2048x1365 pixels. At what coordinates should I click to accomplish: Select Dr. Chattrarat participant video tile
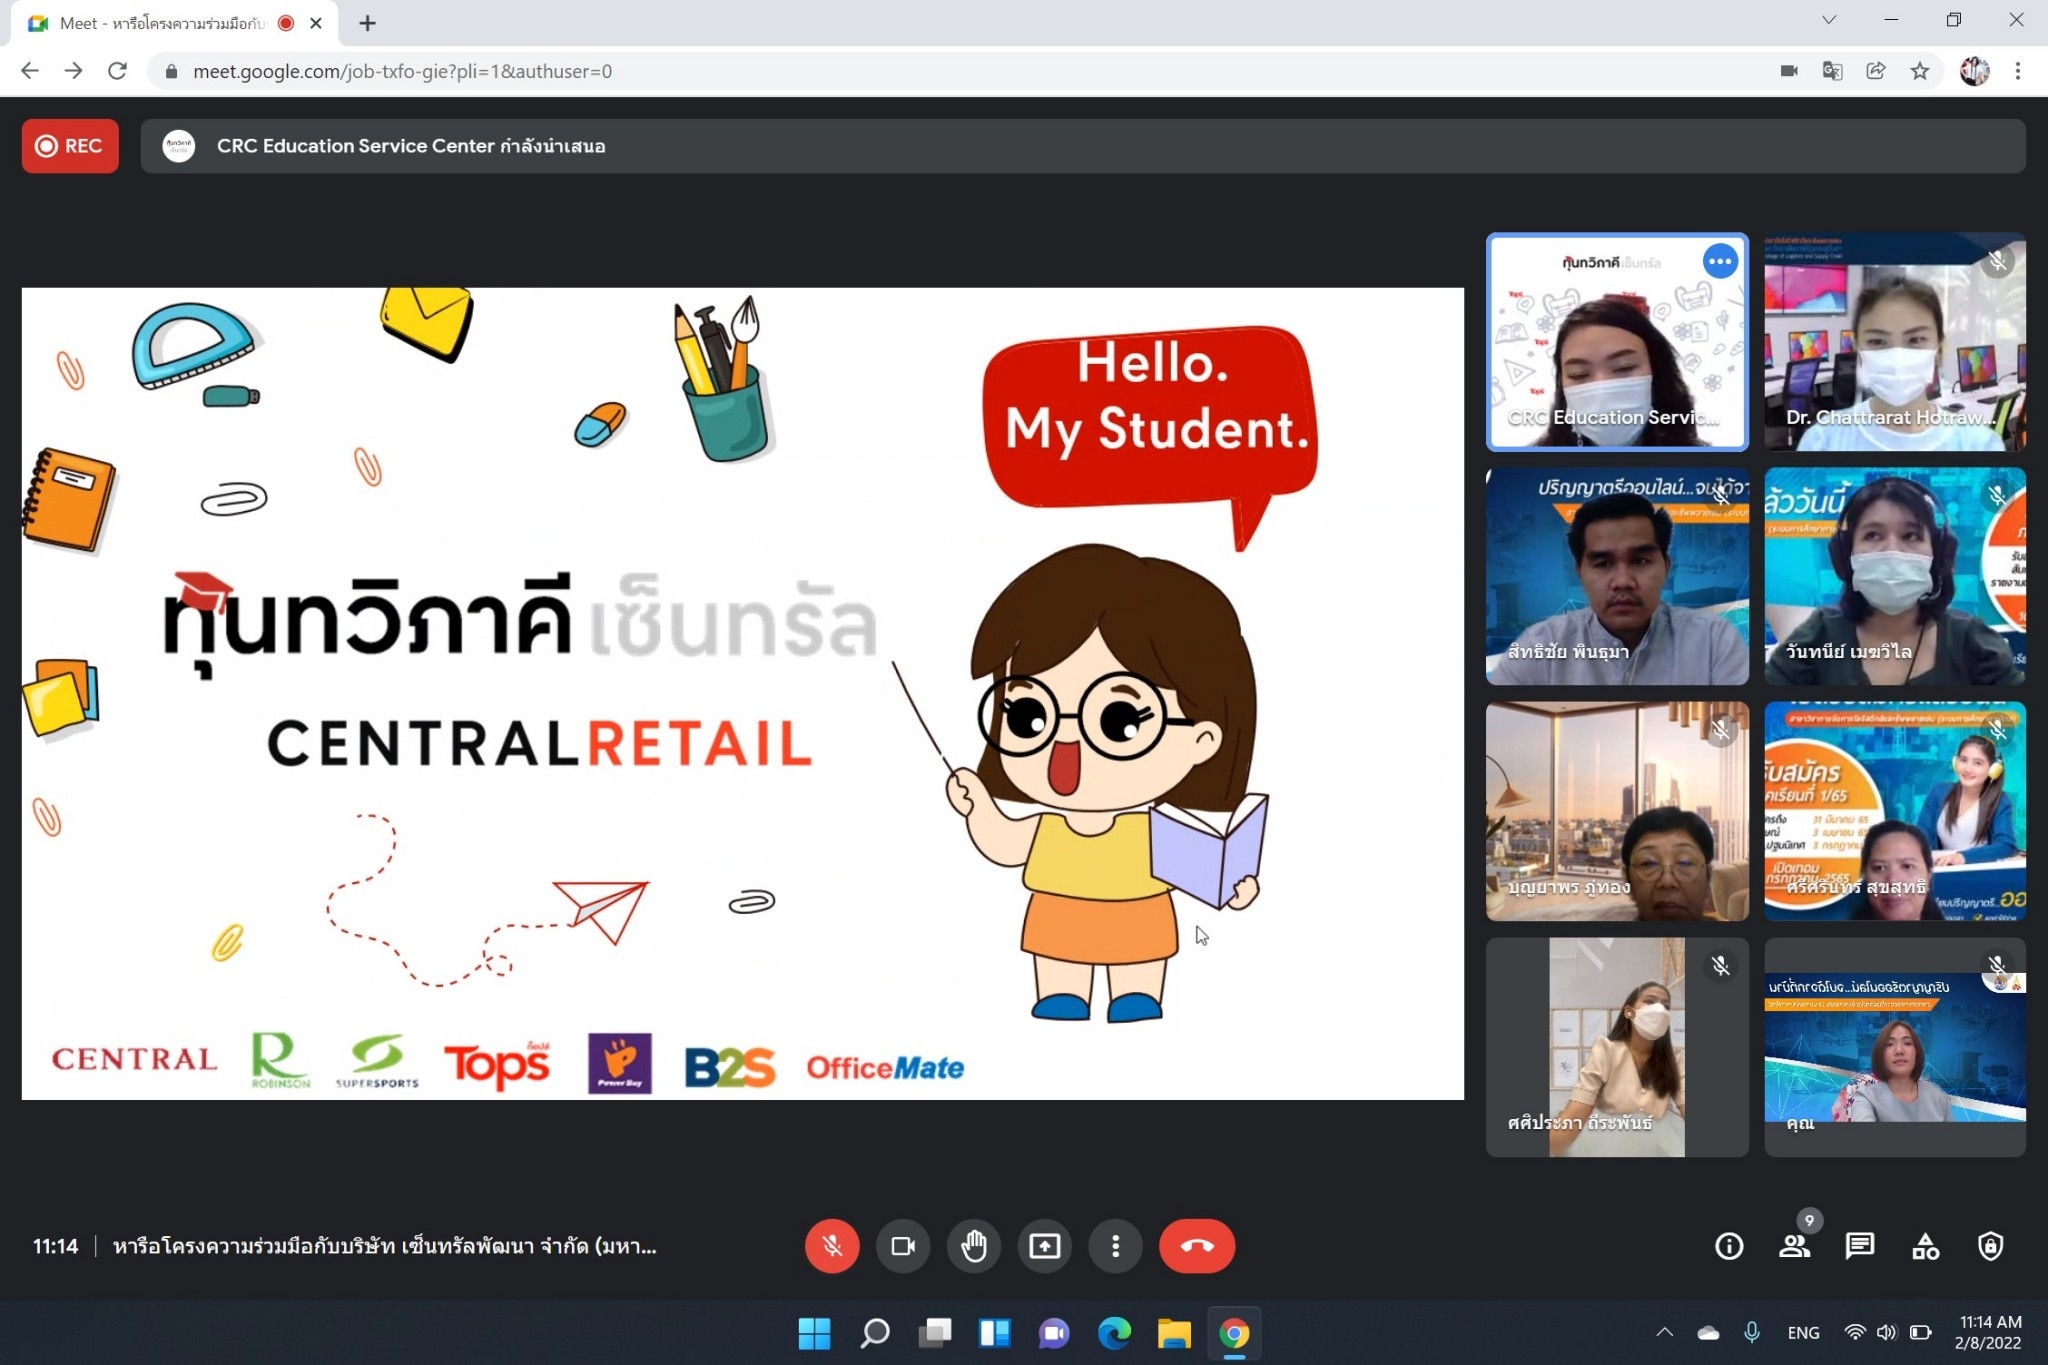1894,342
